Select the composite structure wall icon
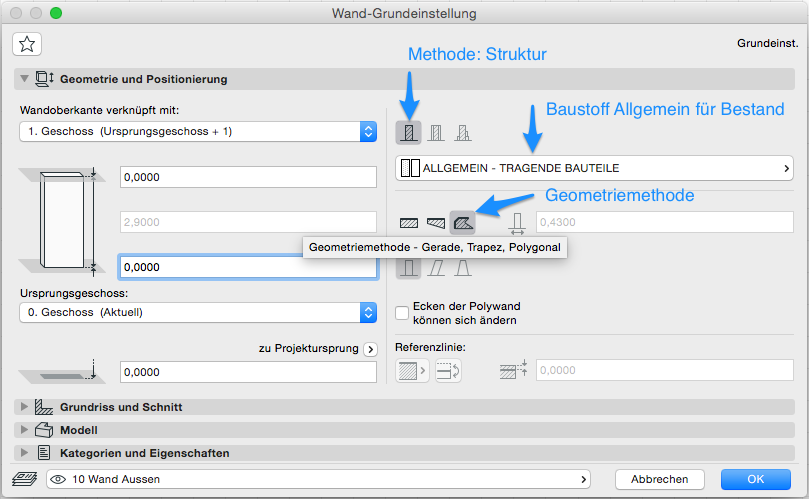809x499 pixels. [x=435, y=132]
